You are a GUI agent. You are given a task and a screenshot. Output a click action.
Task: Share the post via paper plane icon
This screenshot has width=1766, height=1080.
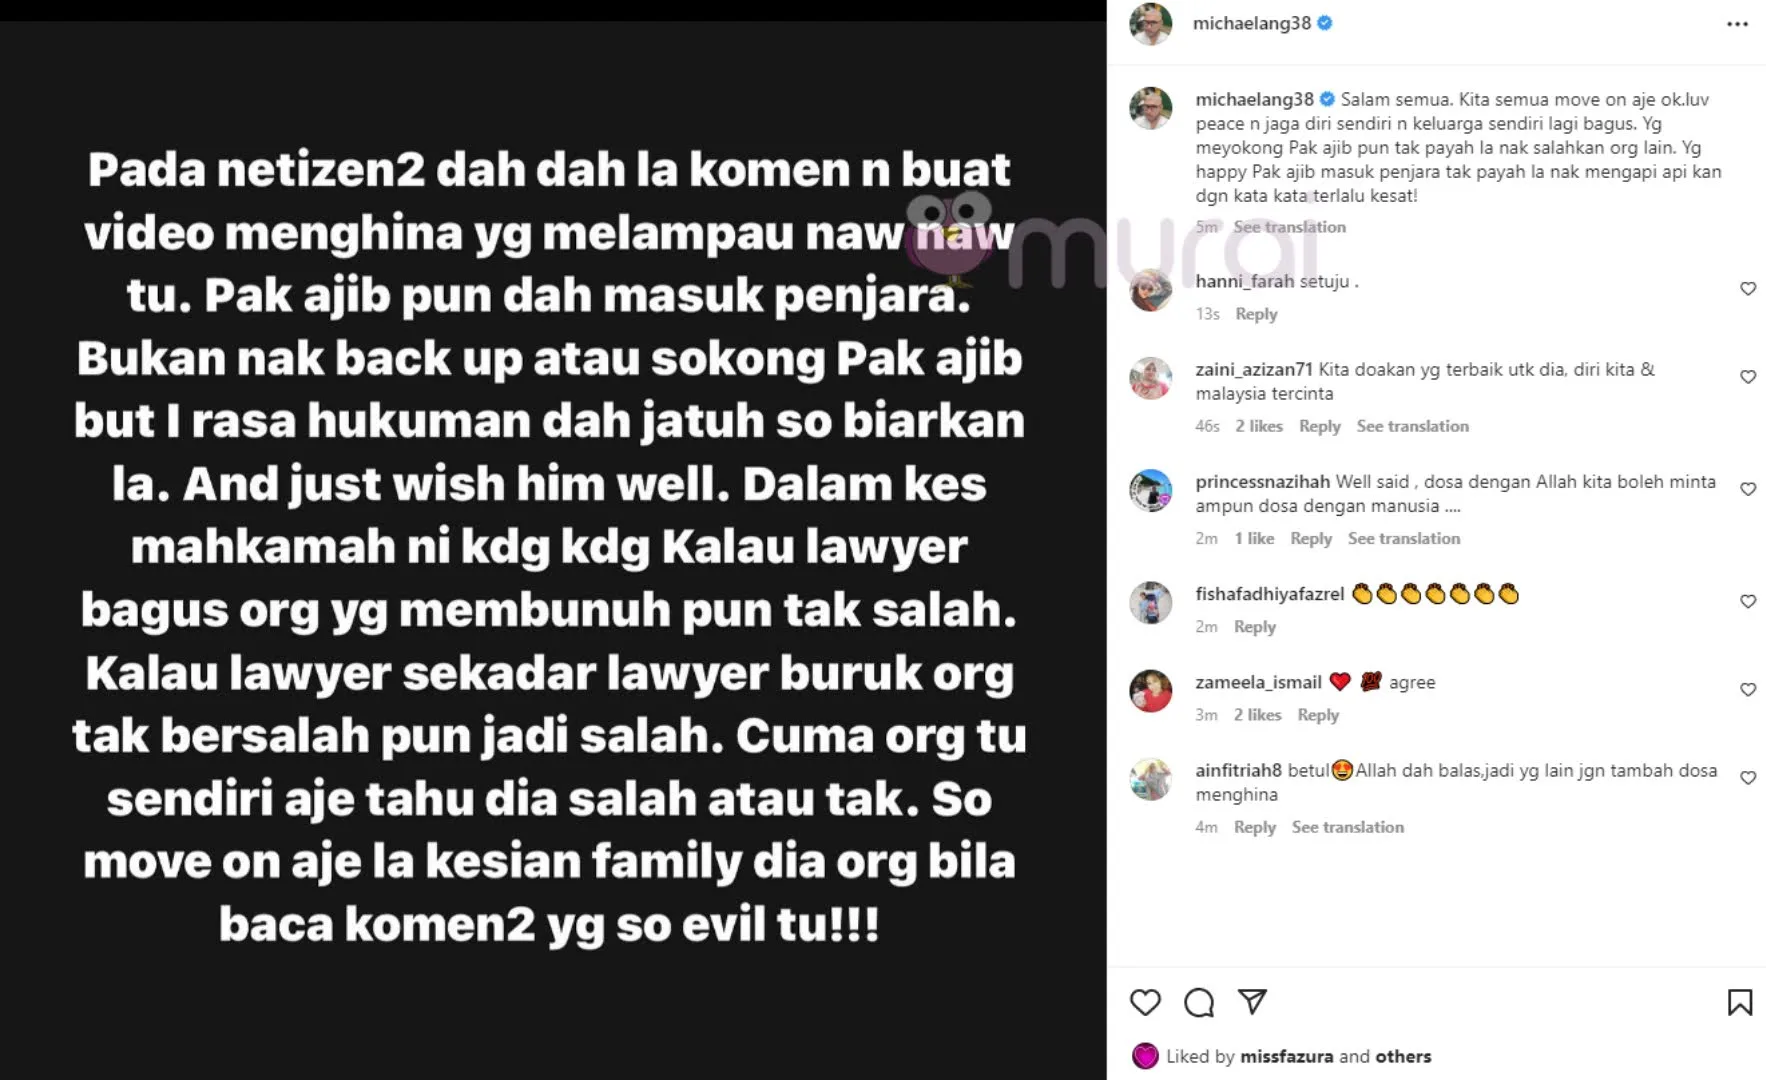click(1252, 1001)
